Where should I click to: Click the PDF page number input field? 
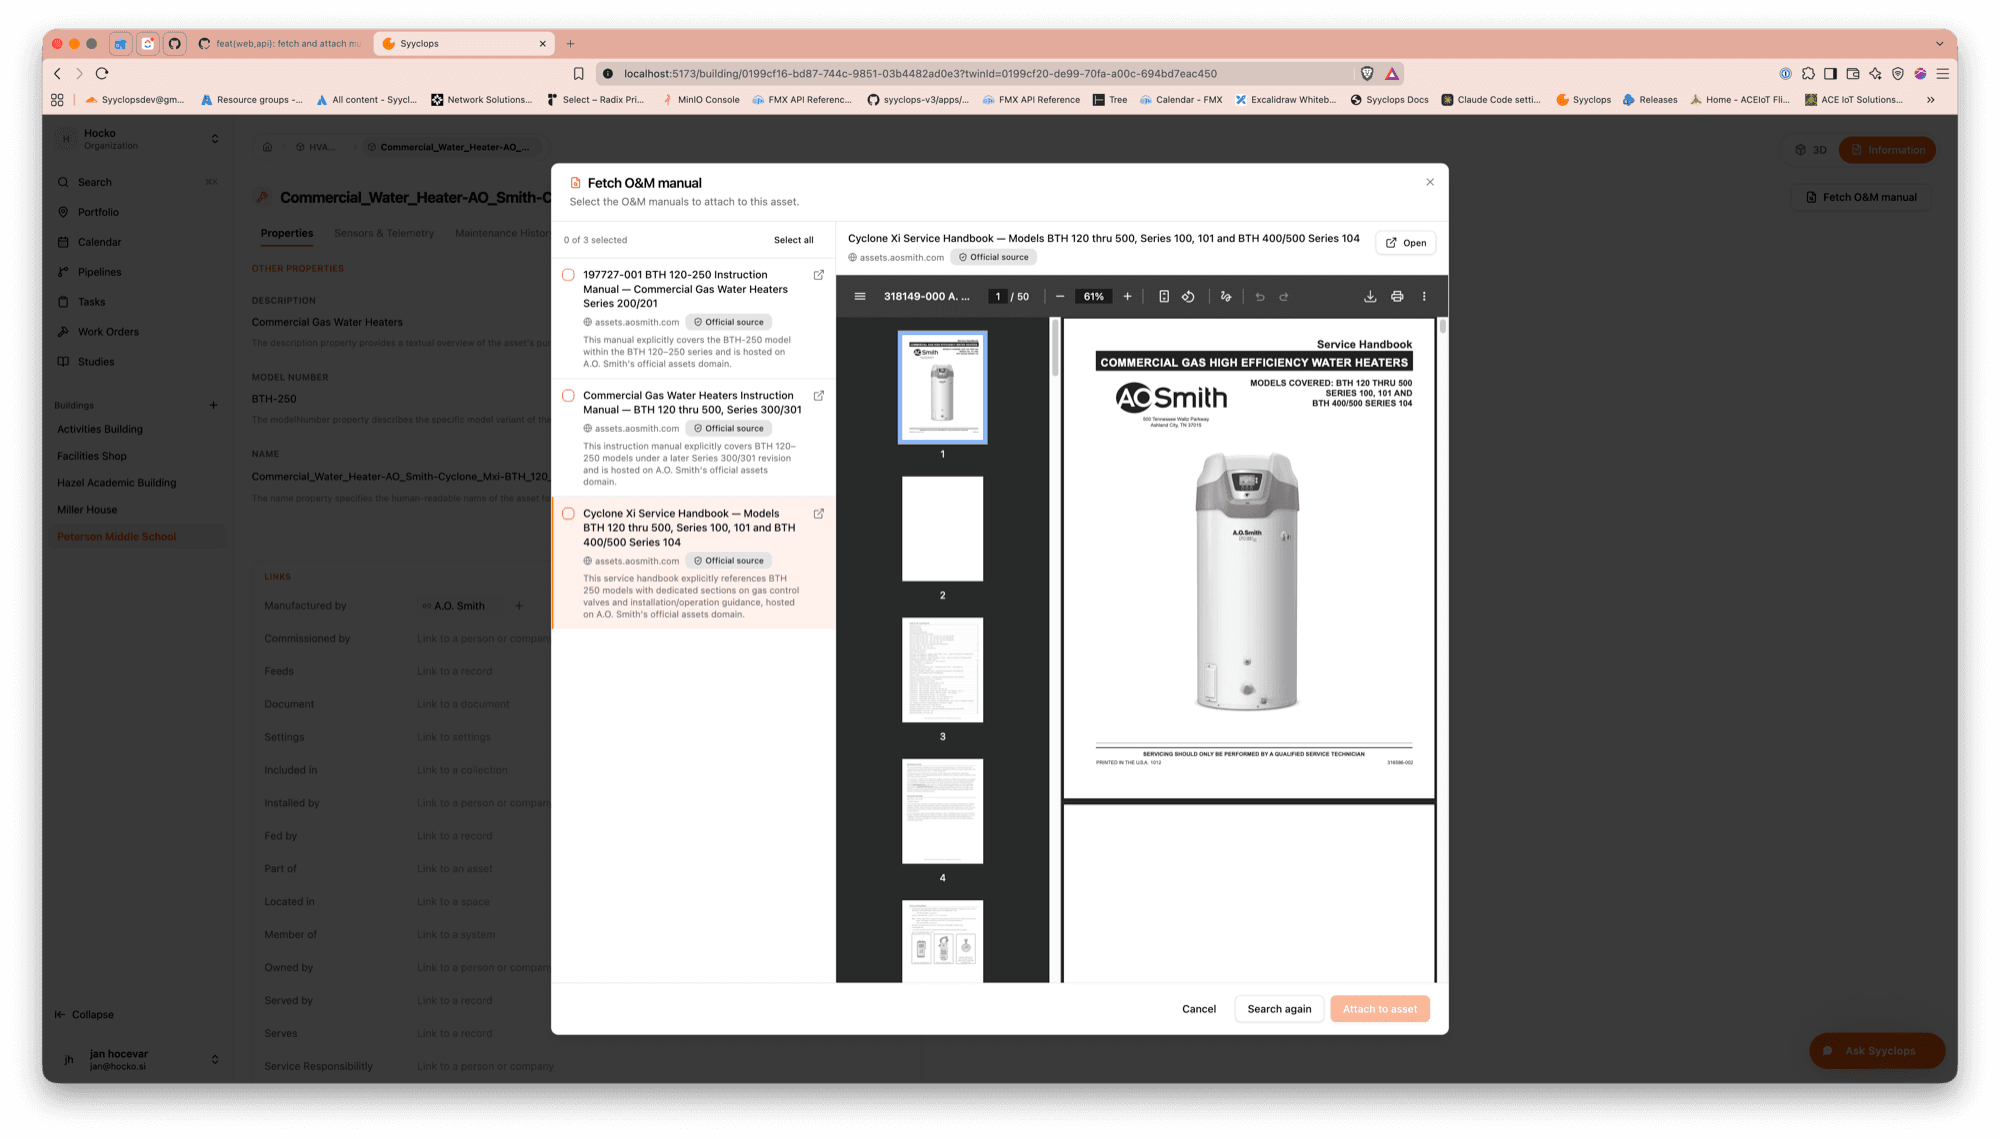[997, 297]
